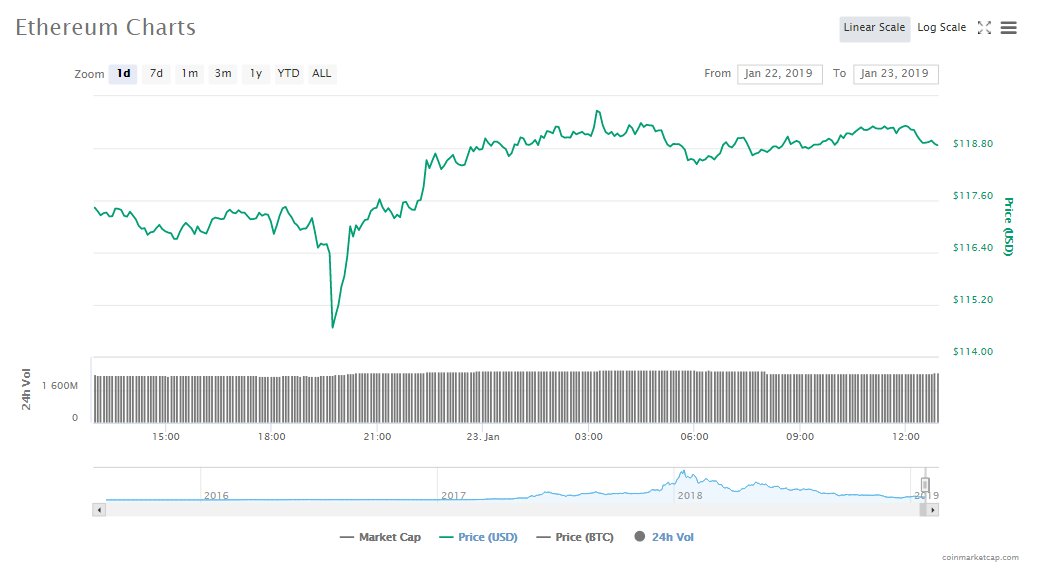Screen dimensions: 1041x574
Task: Choose YTD zoom range
Action: 288,73
